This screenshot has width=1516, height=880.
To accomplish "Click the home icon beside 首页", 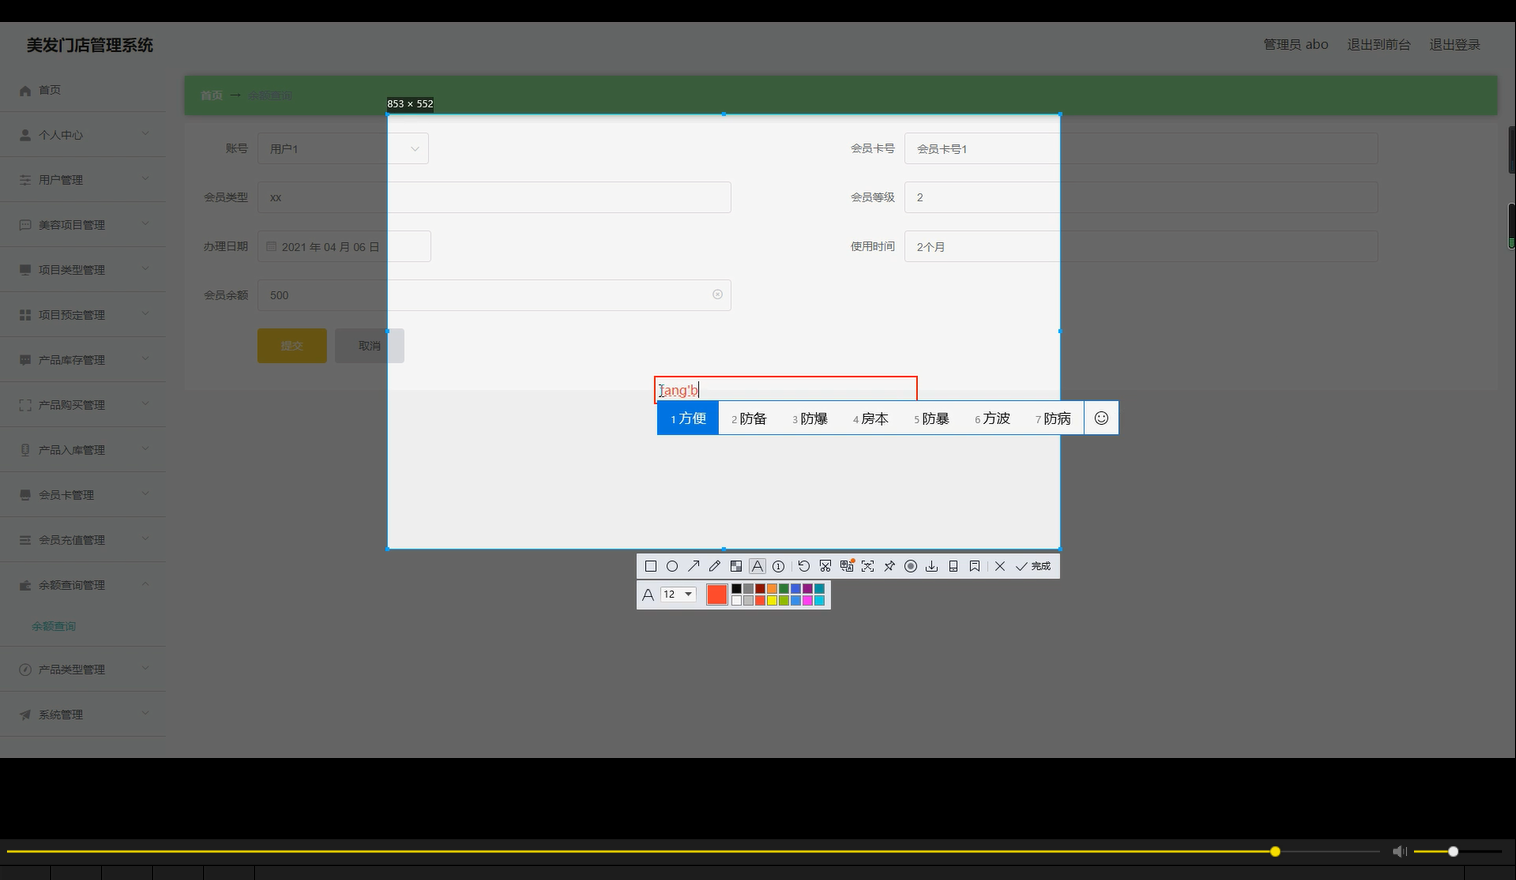I will (x=25, y=90).
